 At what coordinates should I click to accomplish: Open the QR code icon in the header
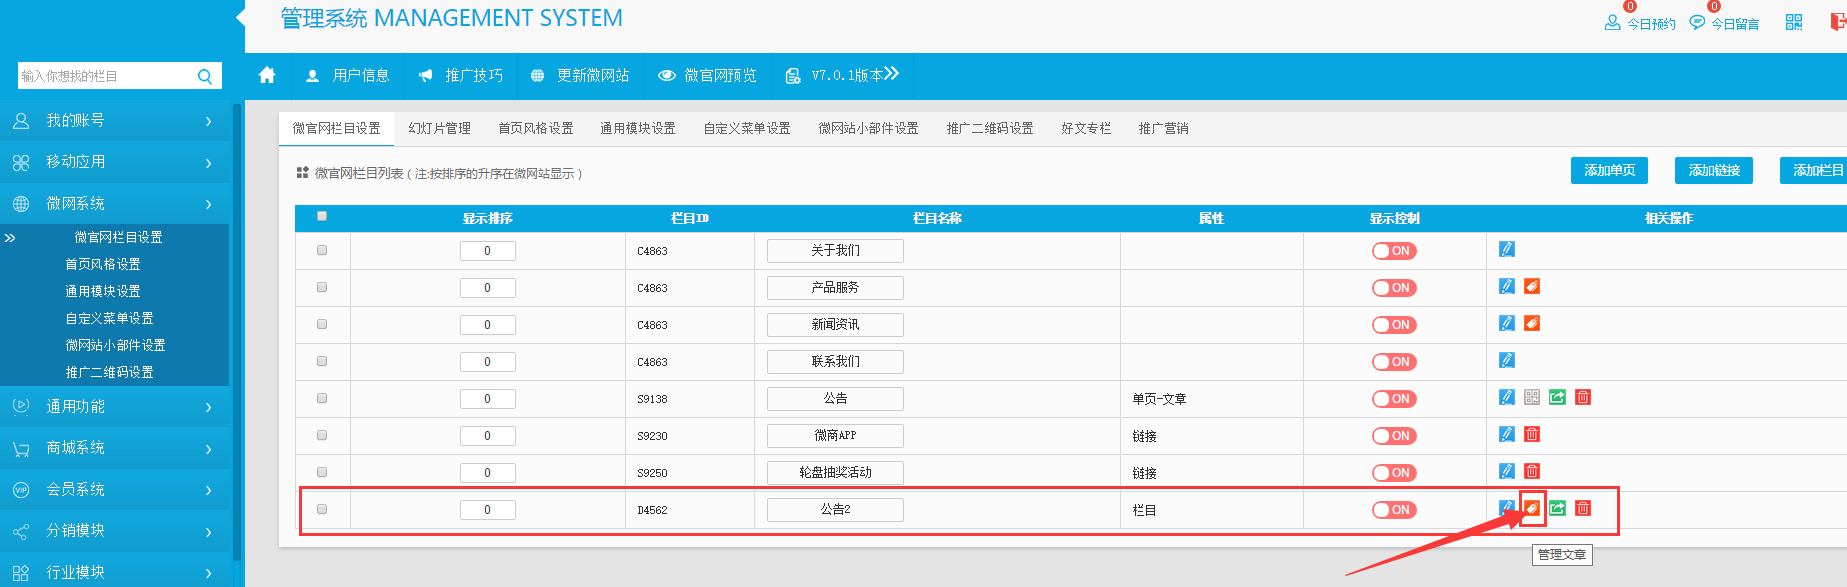coord(1793,22)
